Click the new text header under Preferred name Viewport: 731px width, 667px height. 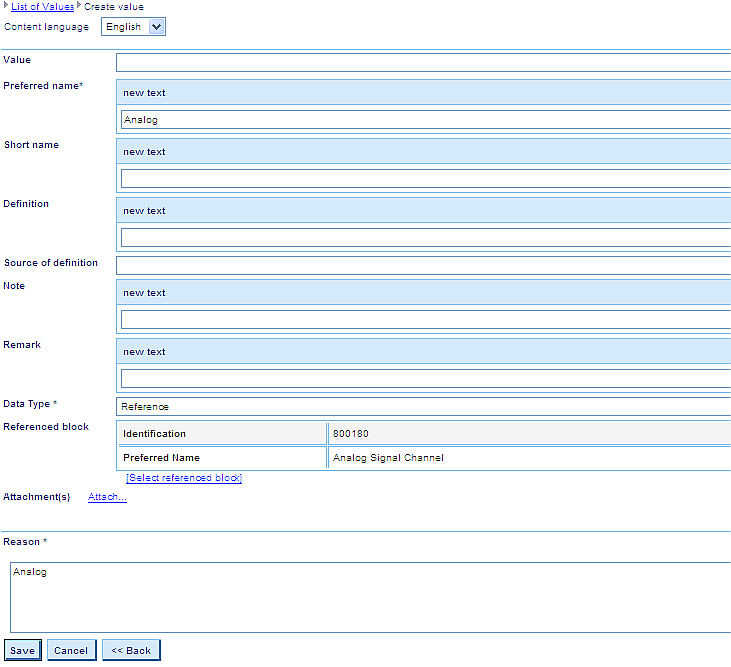(426, 93)
